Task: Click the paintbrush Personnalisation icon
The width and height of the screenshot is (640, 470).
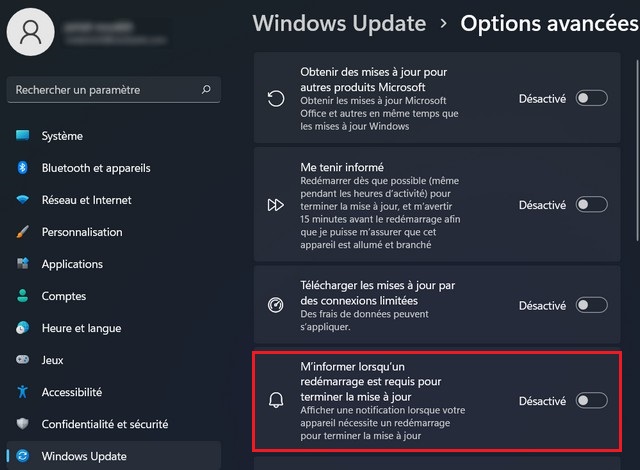Action: pyautogui.click(x=22, y=232)
